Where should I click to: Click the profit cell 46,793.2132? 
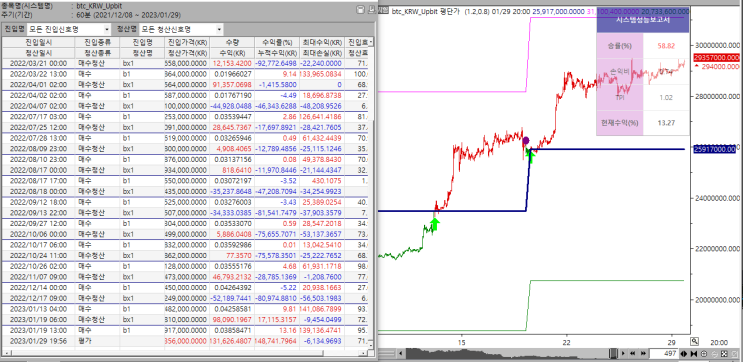[x=232, y=276]
